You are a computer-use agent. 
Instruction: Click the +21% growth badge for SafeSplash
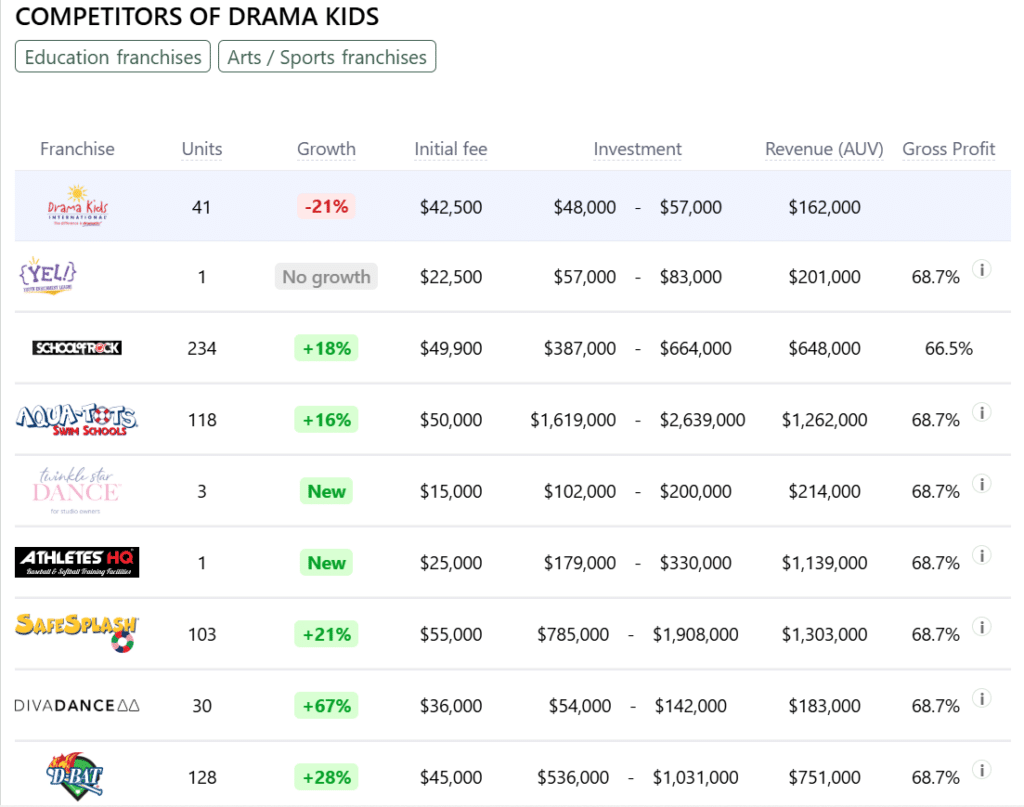[x=327, y=634]
